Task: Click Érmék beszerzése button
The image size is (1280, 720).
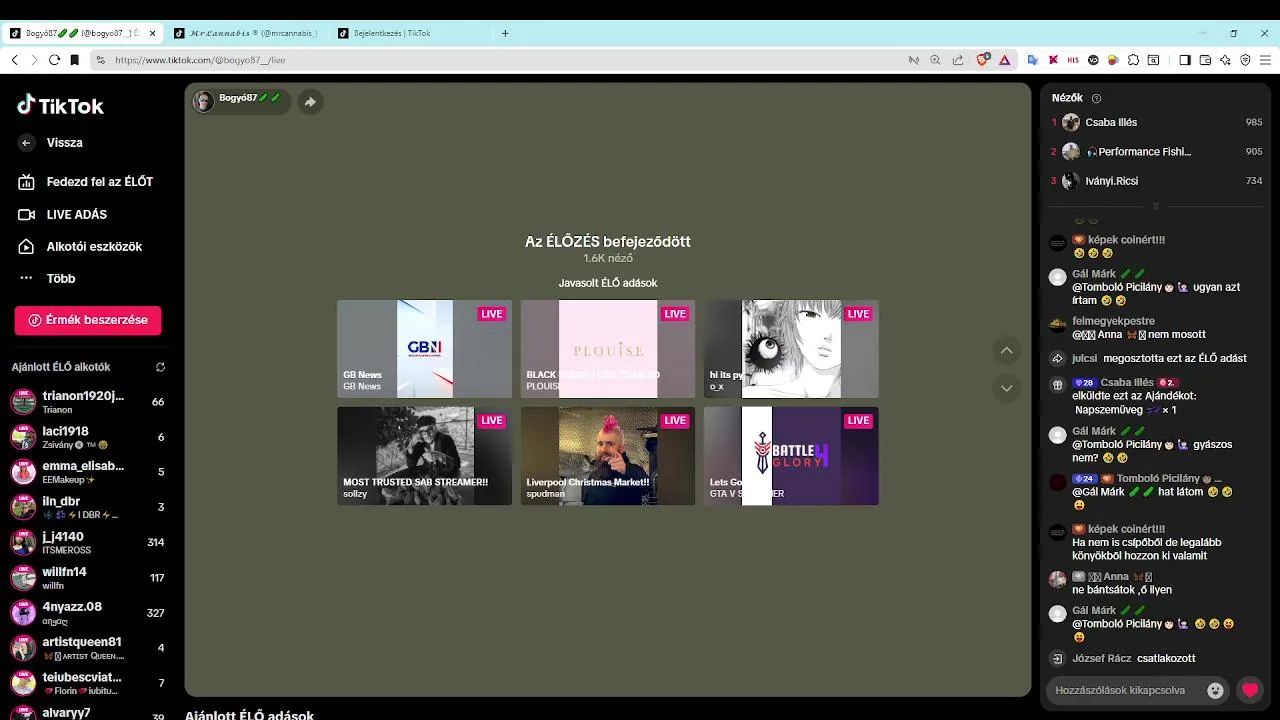Action: coord(88,320)
